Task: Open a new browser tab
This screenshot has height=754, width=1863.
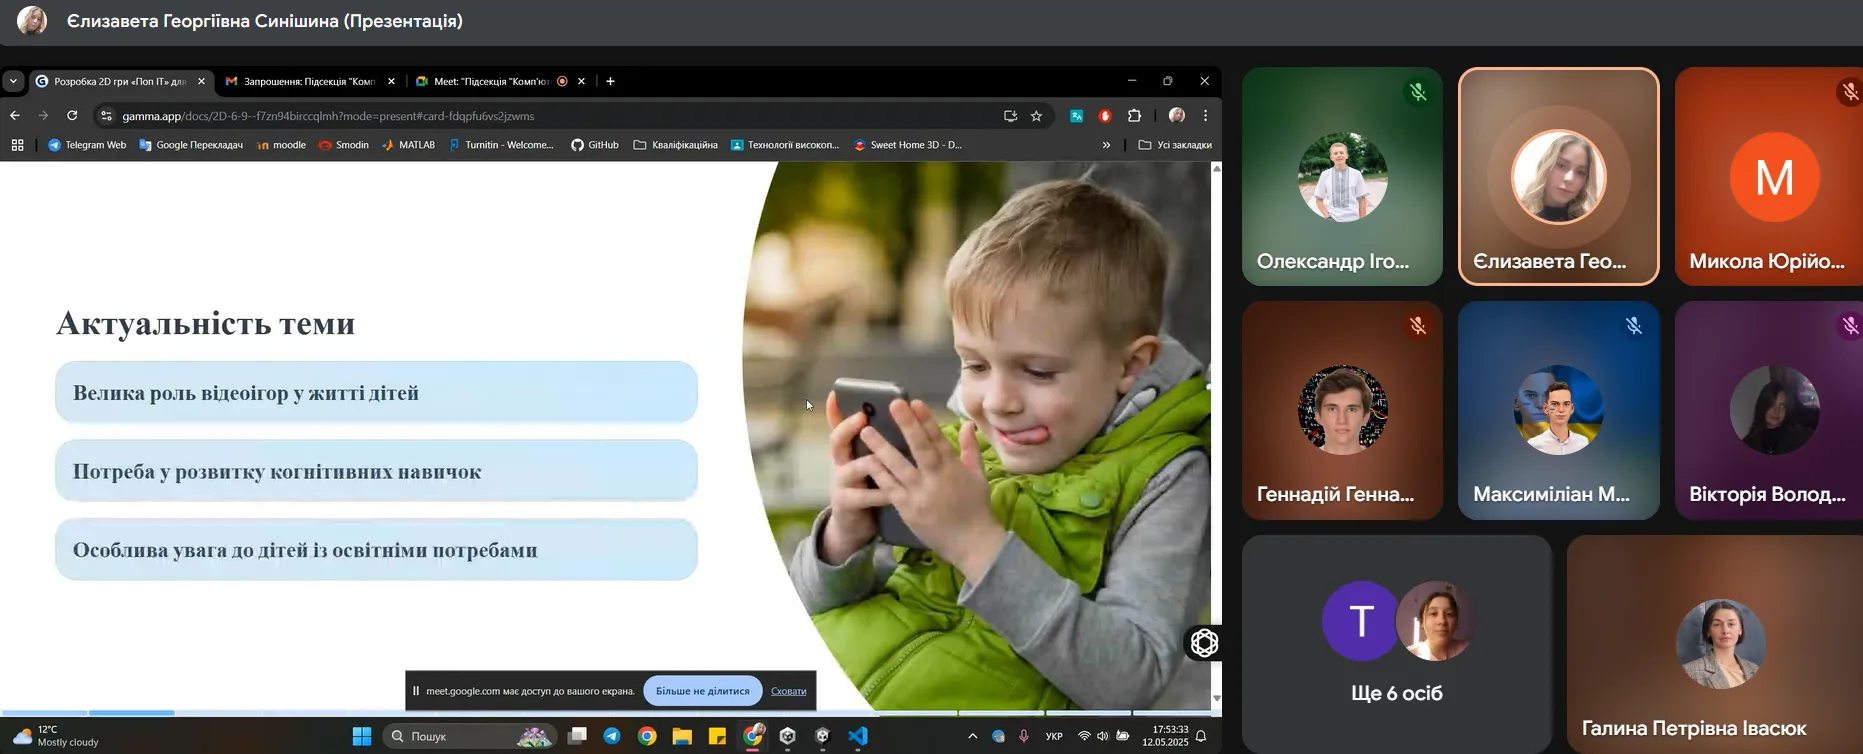Action: 610,81
